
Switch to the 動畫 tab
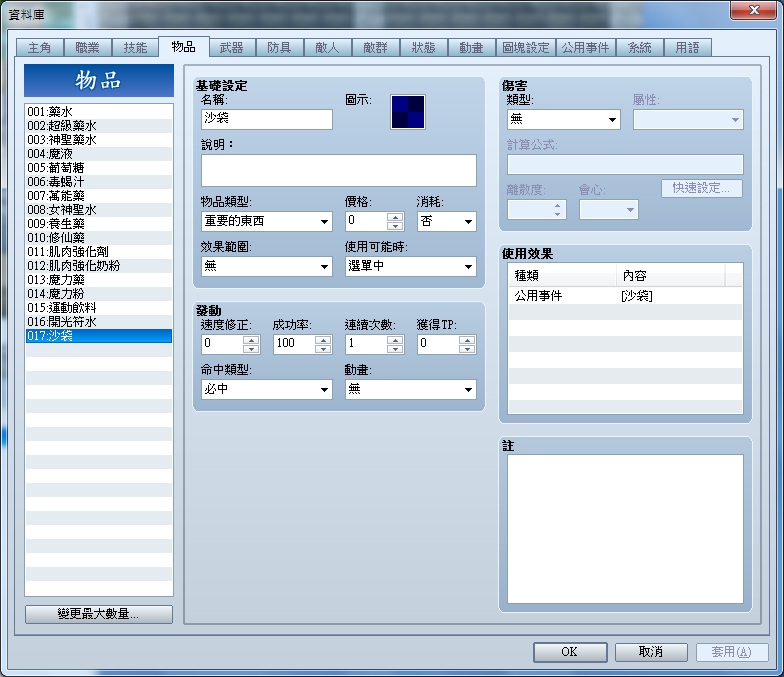pyautogui.click(x=472, y=48)
